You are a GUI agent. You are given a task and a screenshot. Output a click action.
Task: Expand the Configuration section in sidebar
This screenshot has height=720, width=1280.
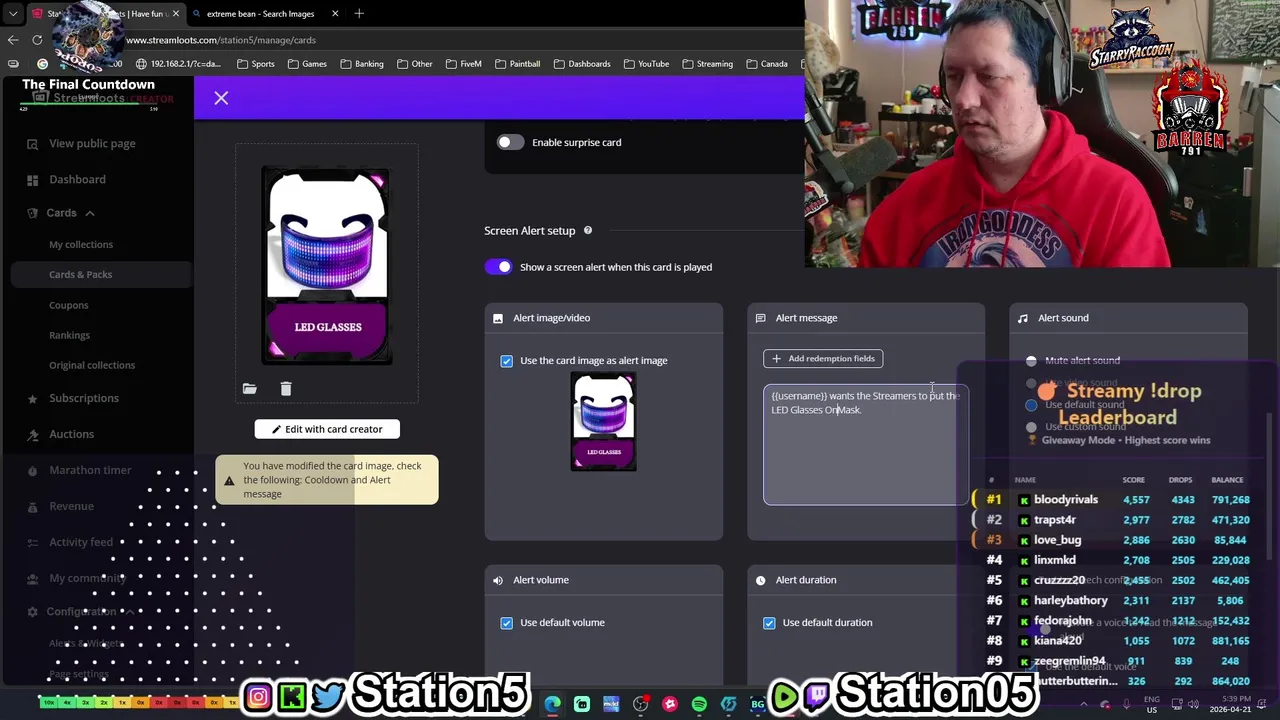(x=81, y=612)
